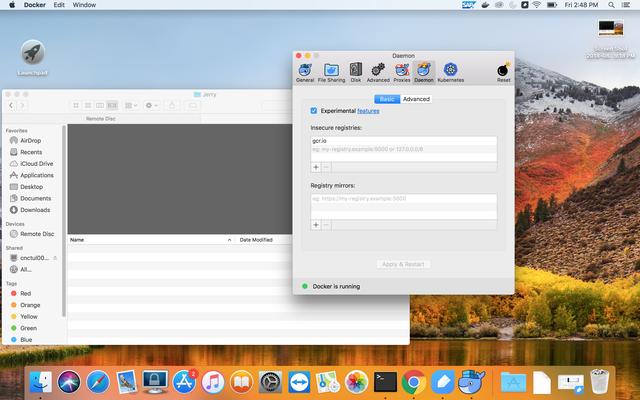Remove registry mirror with minus button

[326, 224]
